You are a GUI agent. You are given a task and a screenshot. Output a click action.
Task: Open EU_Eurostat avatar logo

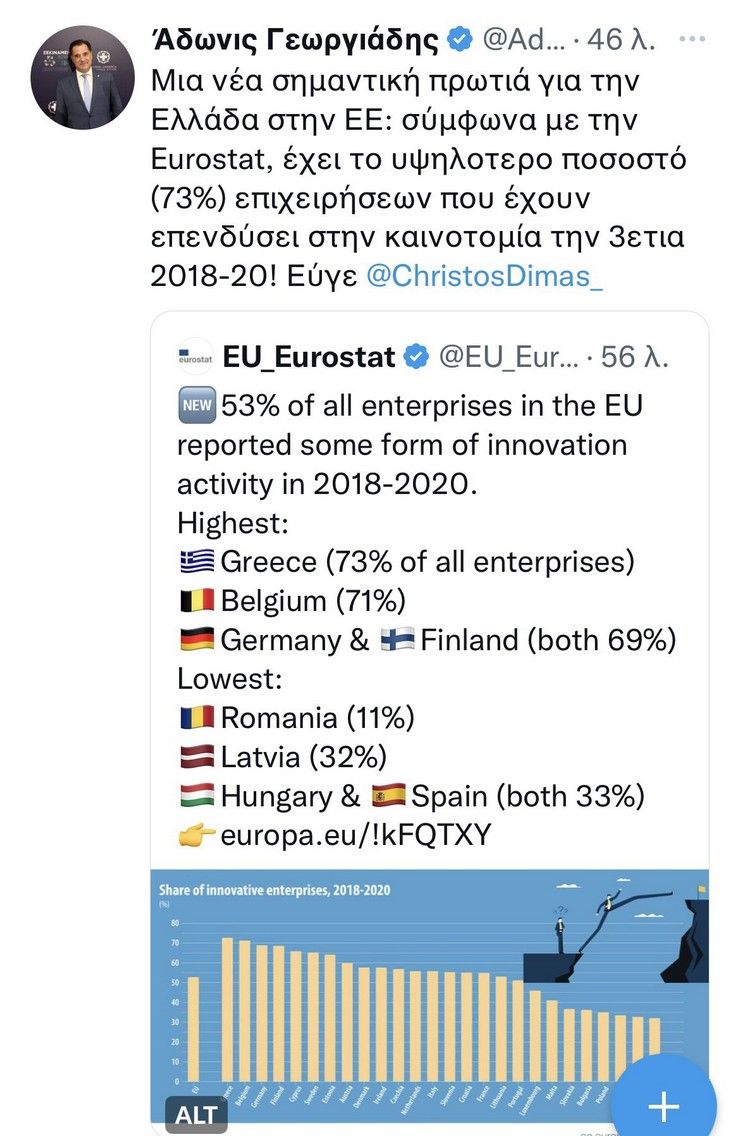(196, 357)
